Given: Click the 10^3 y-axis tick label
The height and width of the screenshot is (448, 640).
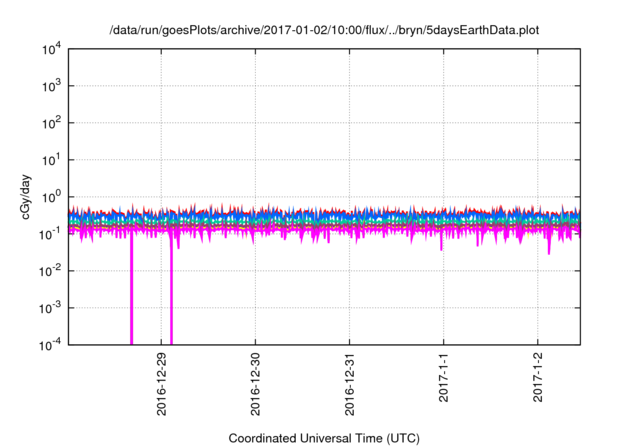Looking at the screenshot, I should [51, 86].
